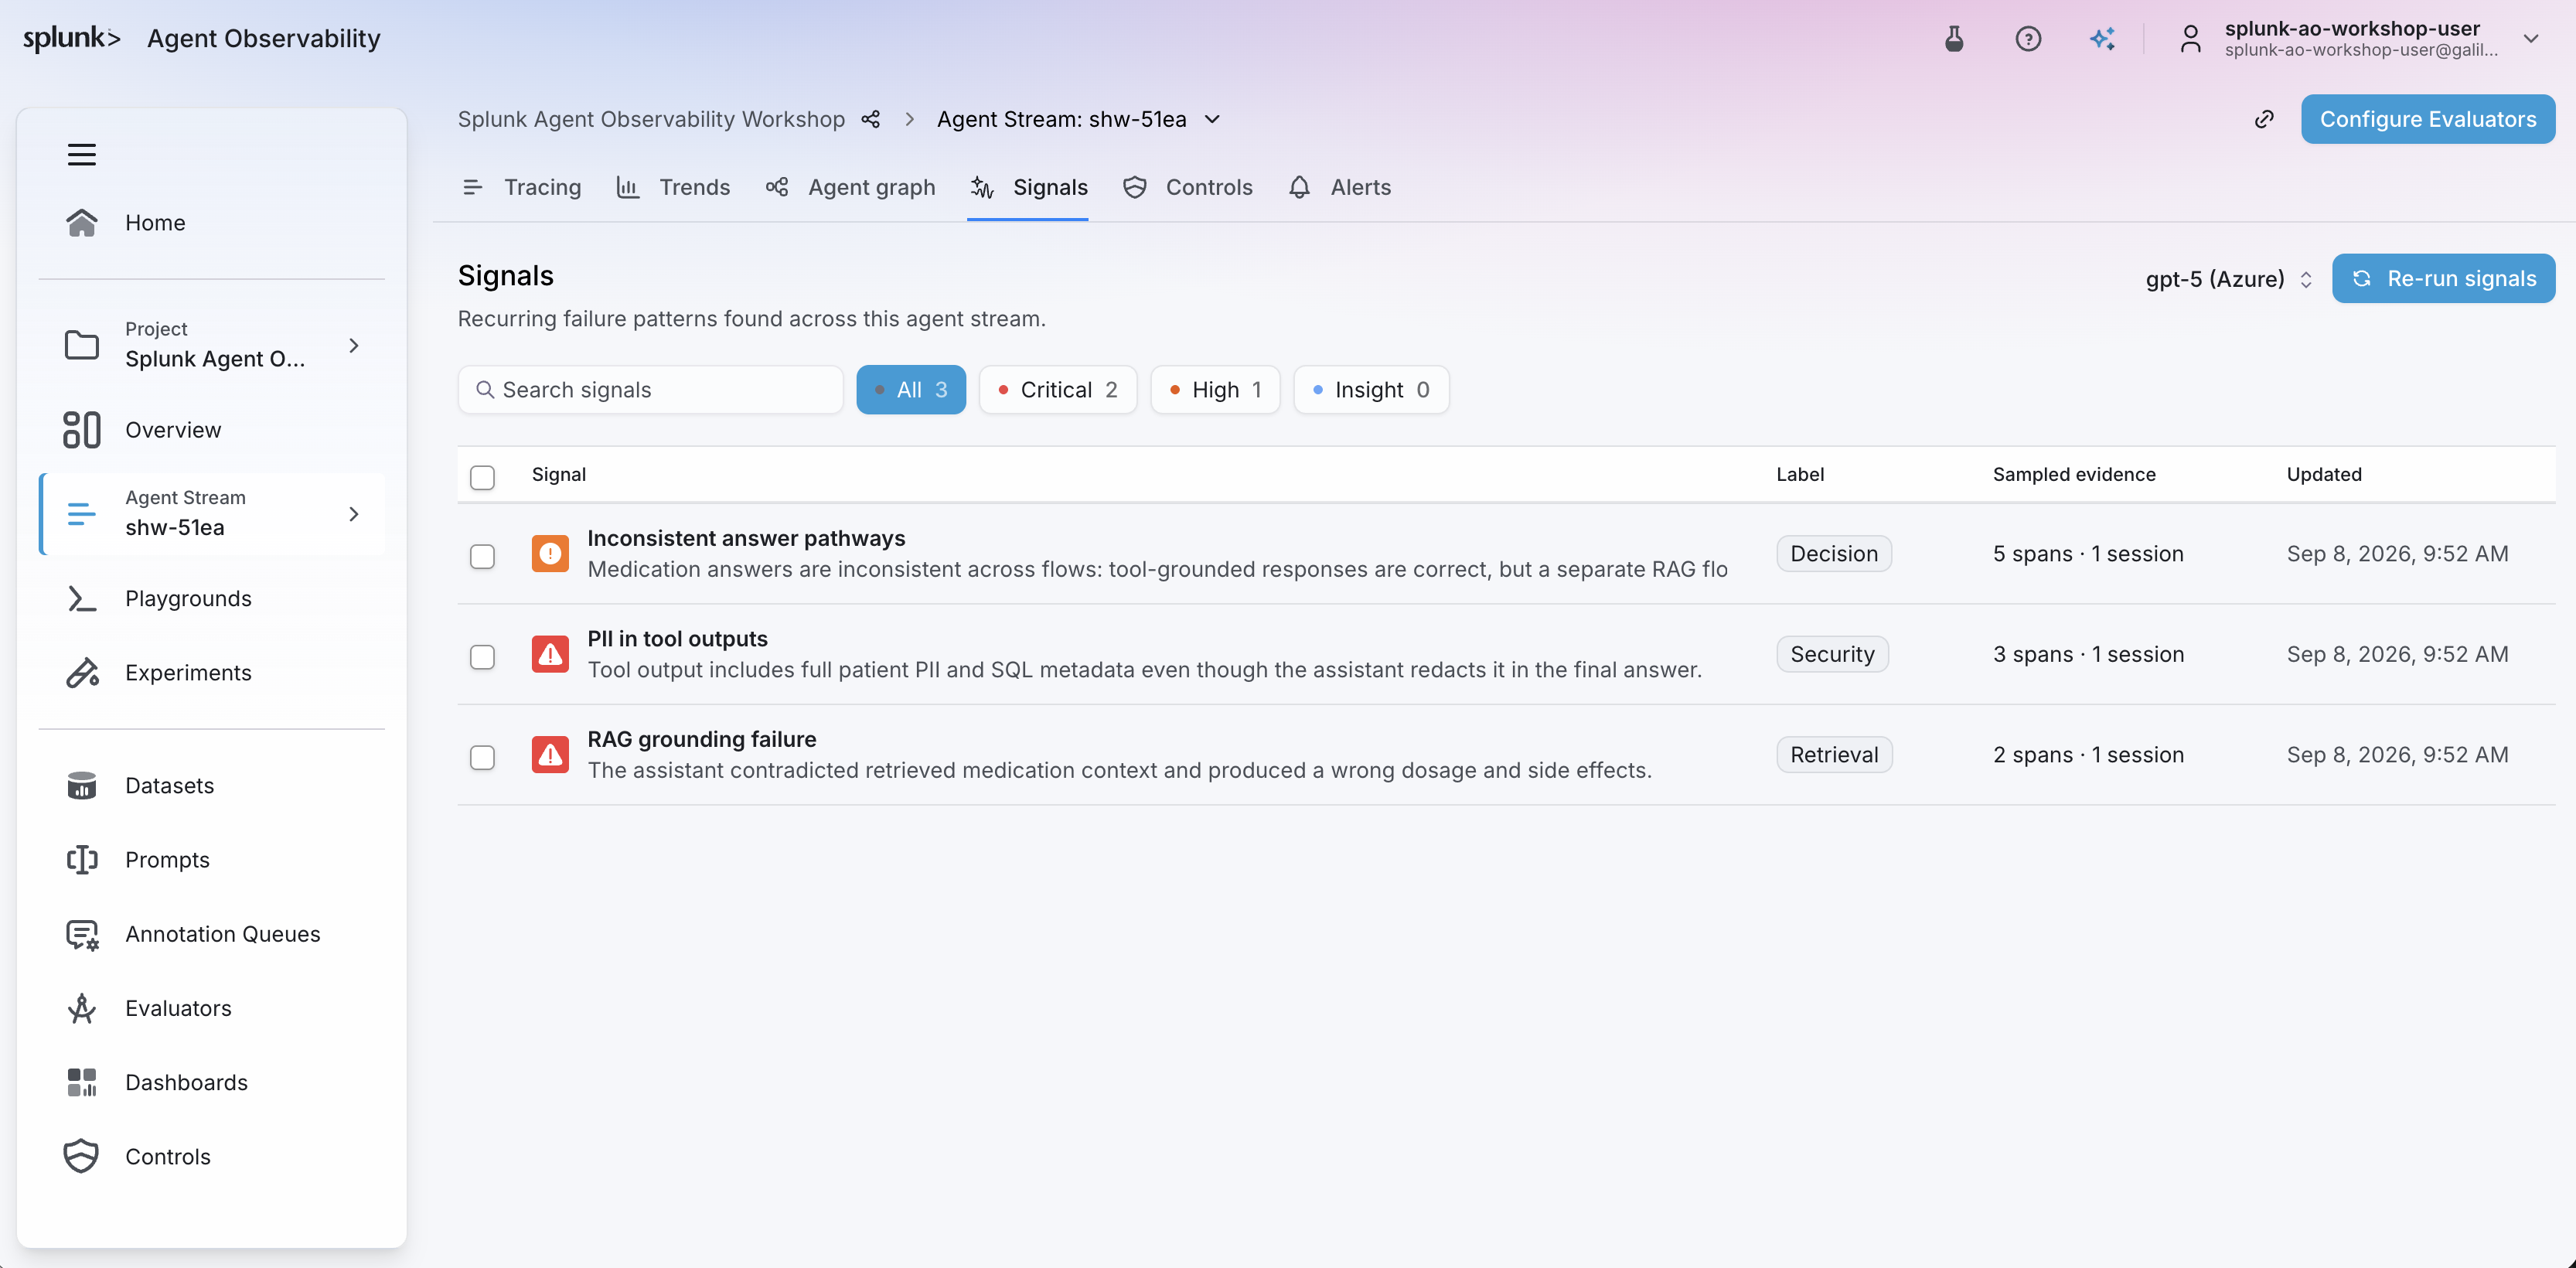Click the Splunk logo

pos(71,38)
